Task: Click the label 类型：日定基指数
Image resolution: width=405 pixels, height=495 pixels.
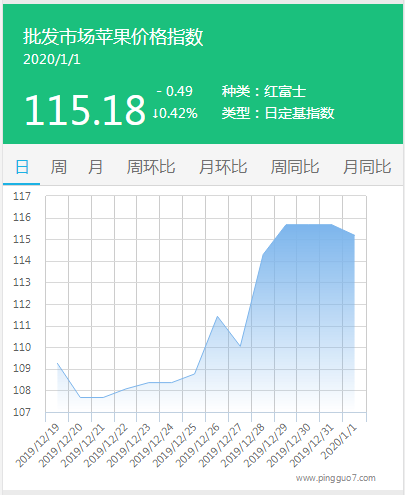Action: (278, 113)
